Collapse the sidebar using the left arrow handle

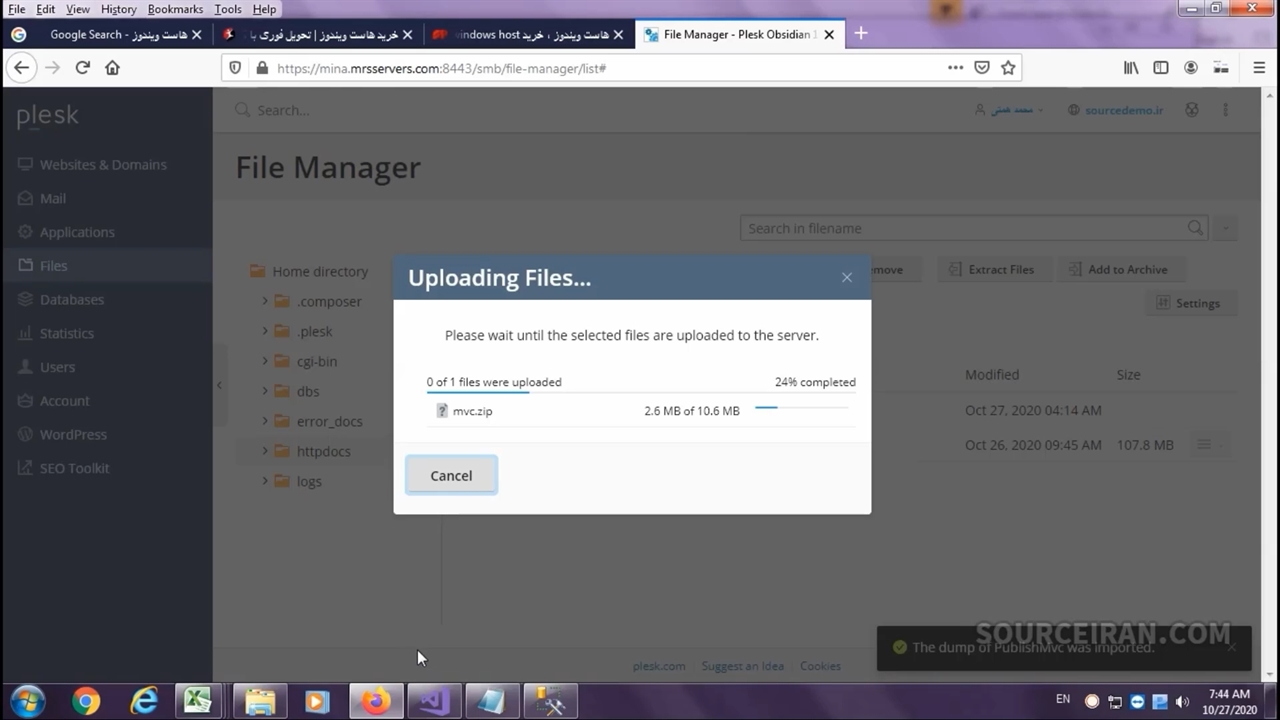tap(219, 385)
